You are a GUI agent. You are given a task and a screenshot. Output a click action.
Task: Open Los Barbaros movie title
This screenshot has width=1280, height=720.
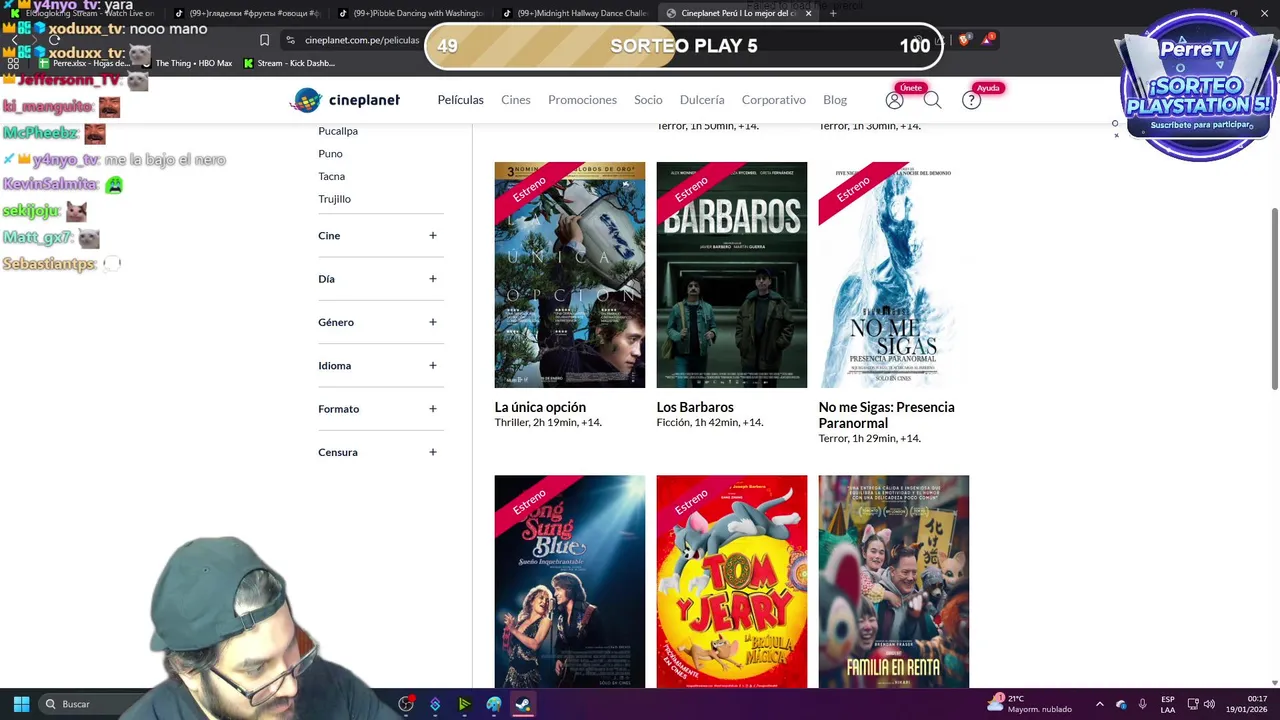click(x=695, y=407)
